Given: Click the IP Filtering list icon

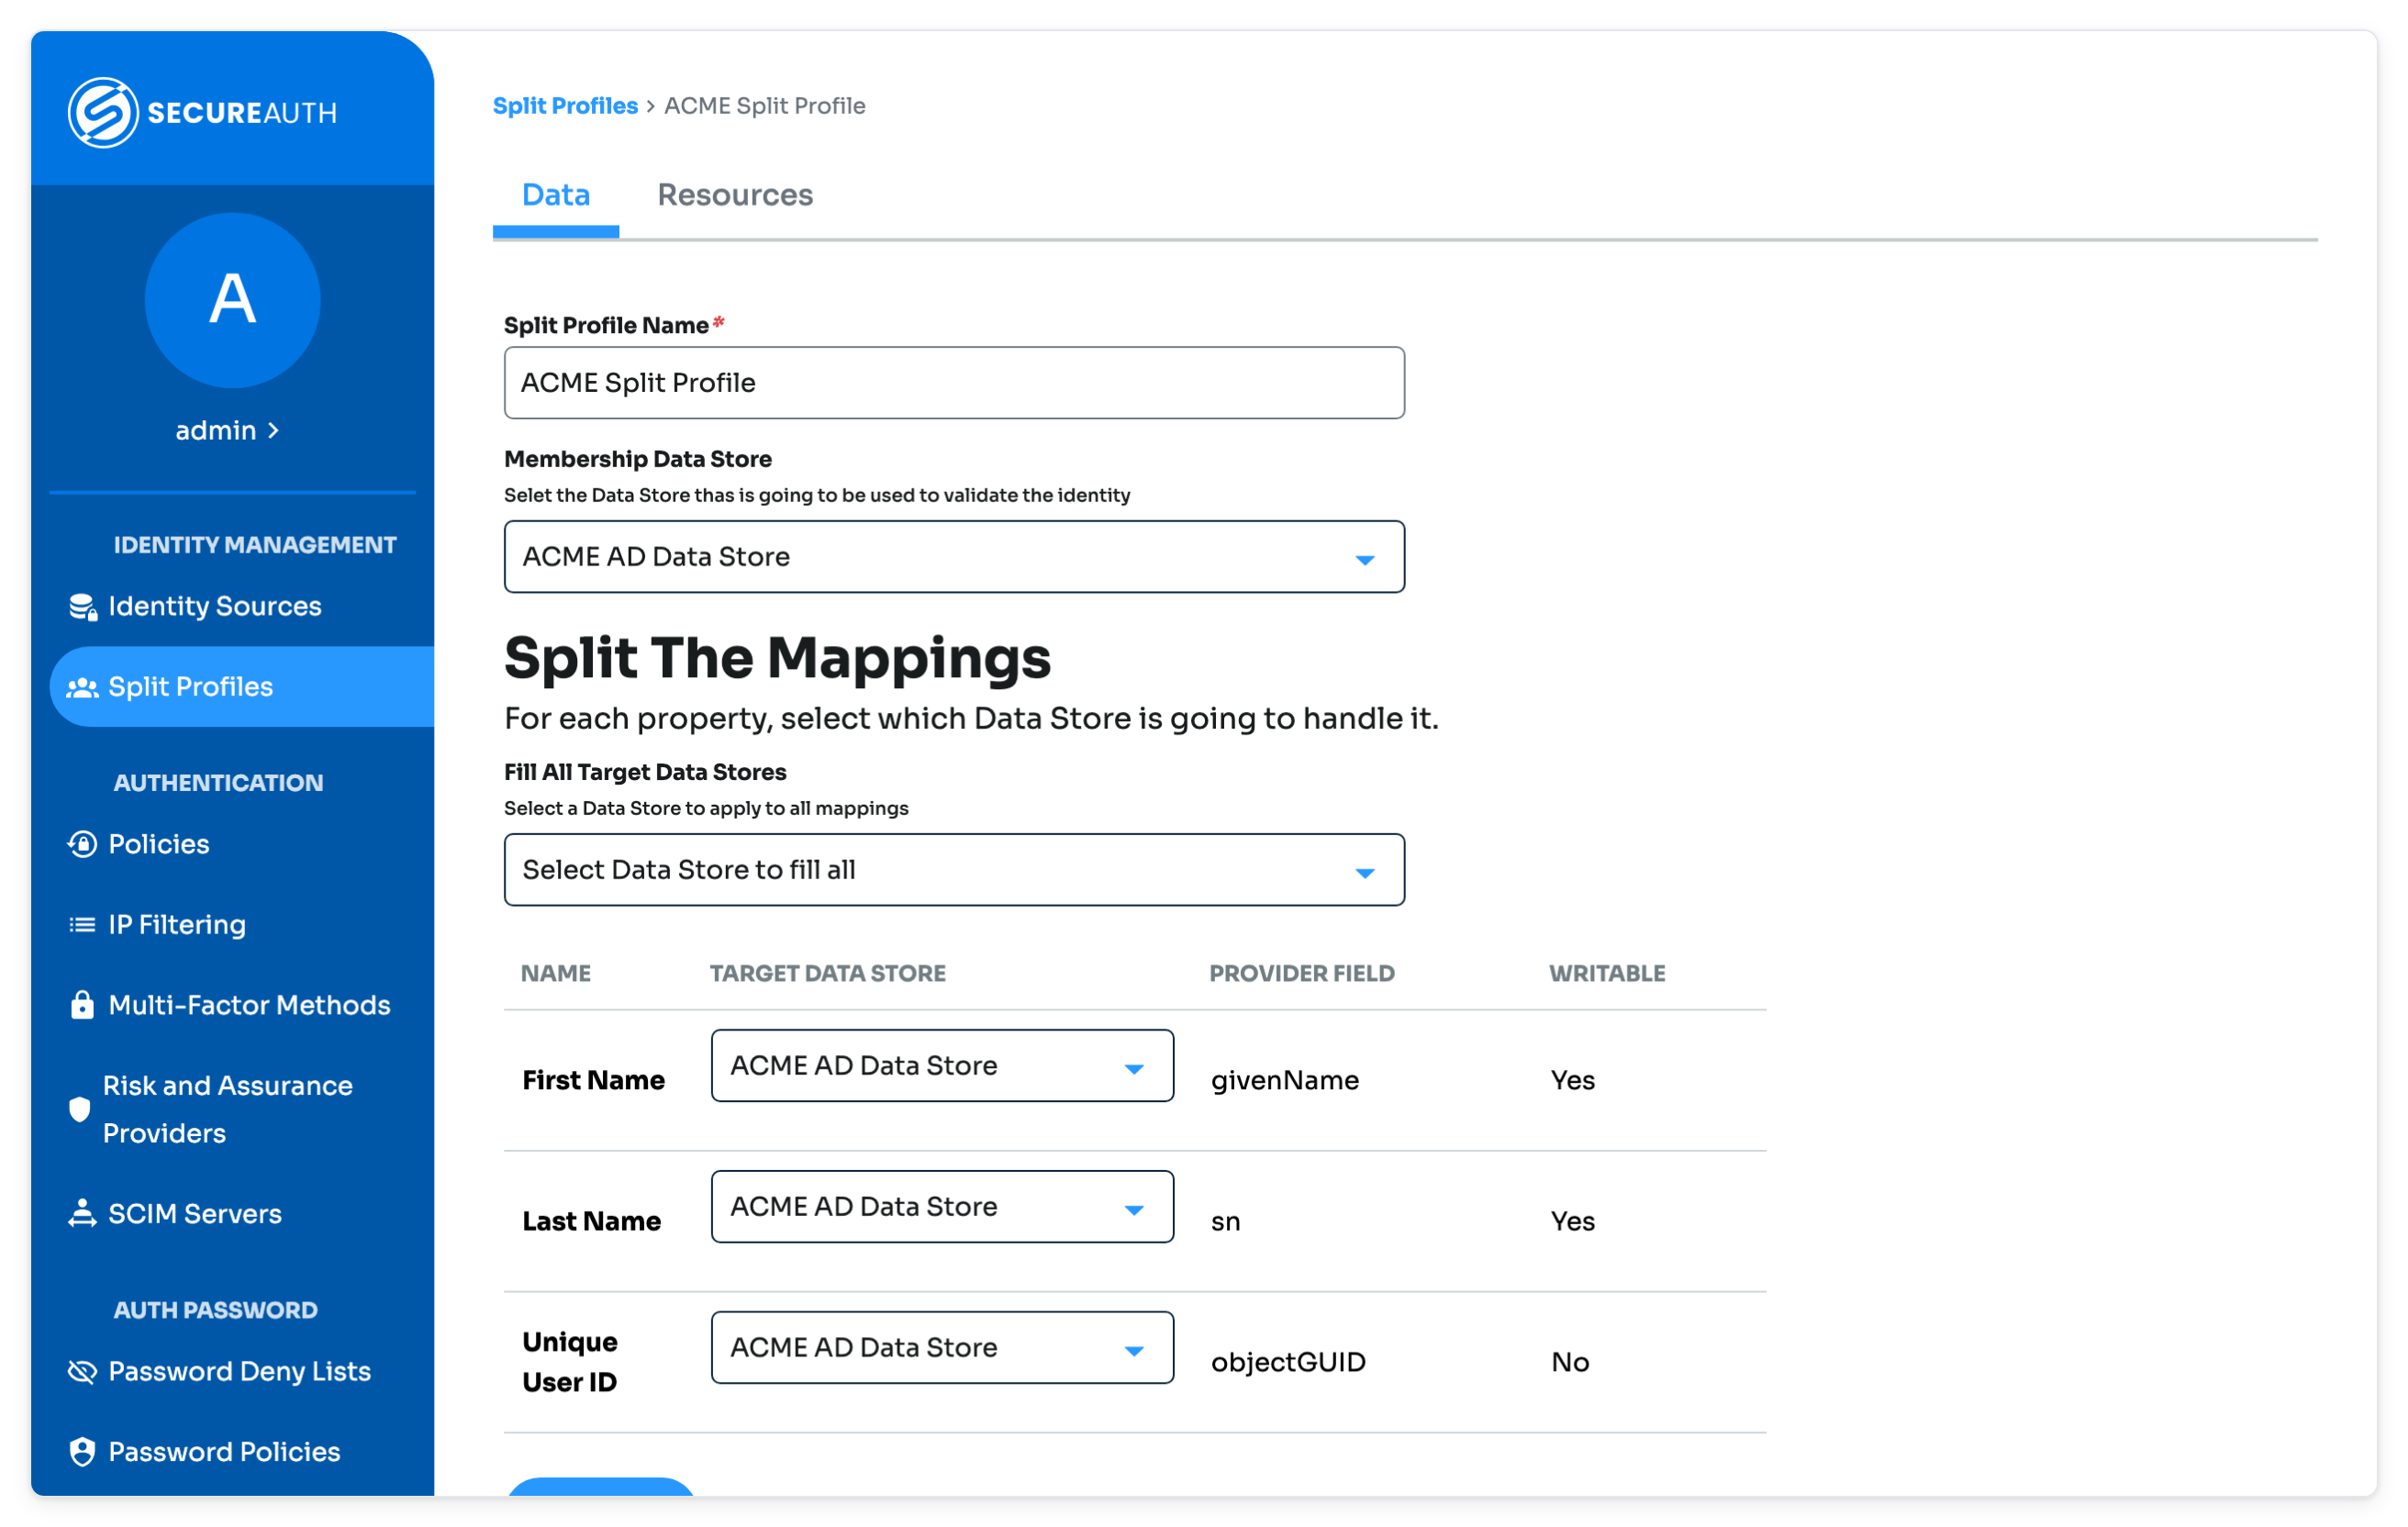Looking at the screenshot, I should (x=82, y=924).
